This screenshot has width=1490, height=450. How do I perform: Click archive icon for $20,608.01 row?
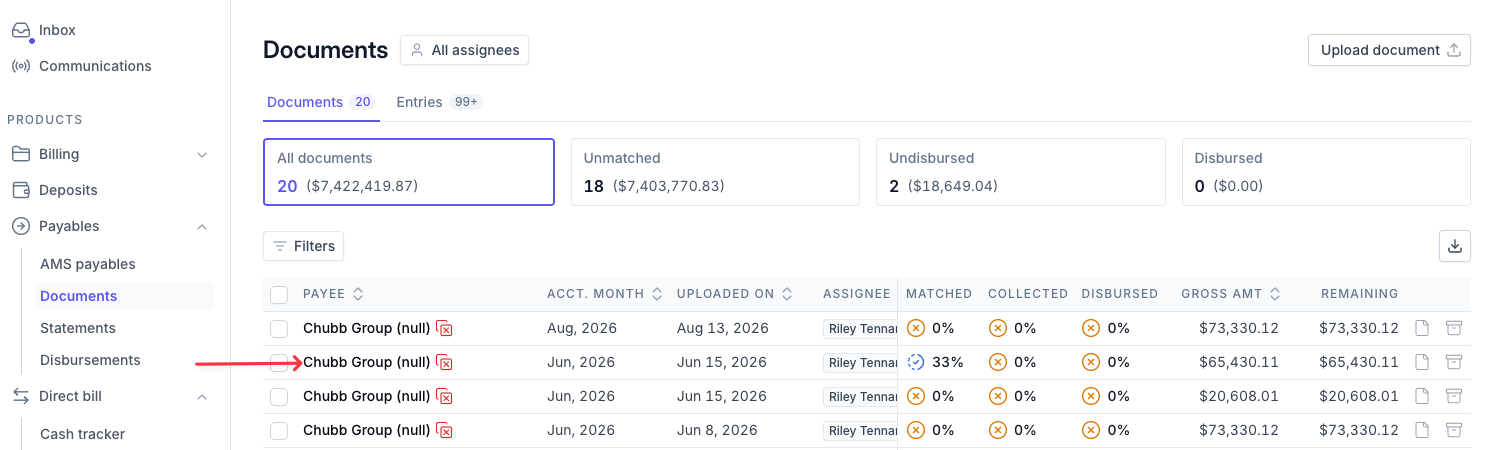tap(1454, 396)
